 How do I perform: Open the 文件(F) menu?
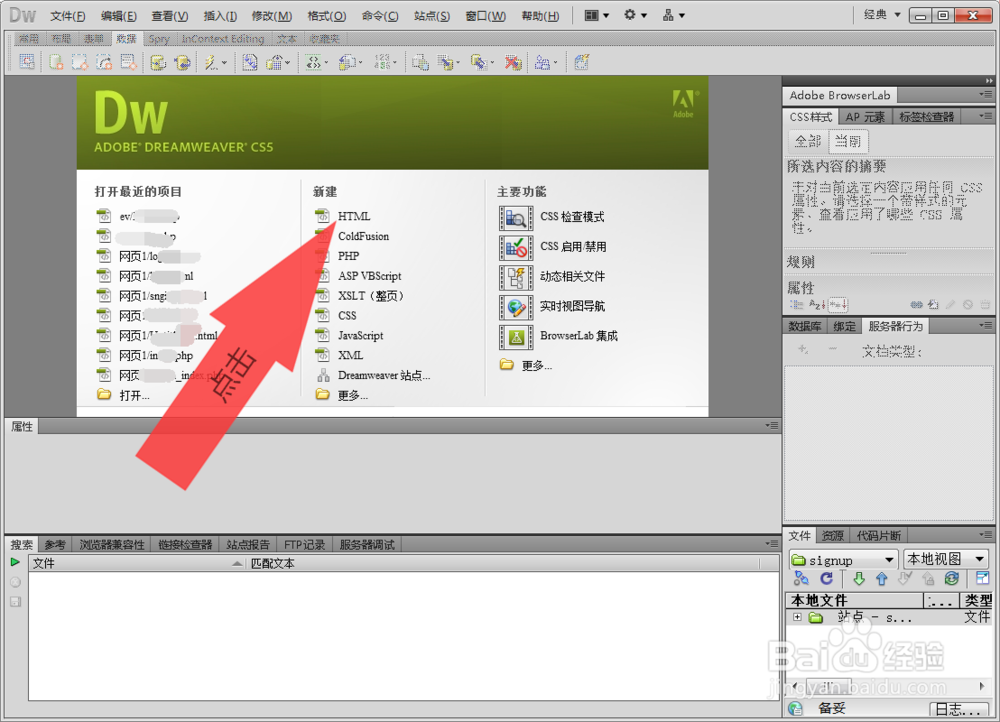pyautogui.click(x=68, y=16)
